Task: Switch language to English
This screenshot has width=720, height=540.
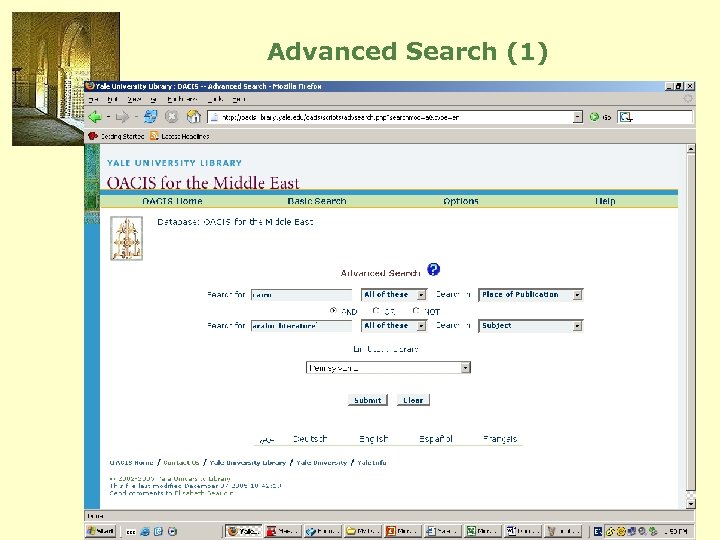Action: 373,439
